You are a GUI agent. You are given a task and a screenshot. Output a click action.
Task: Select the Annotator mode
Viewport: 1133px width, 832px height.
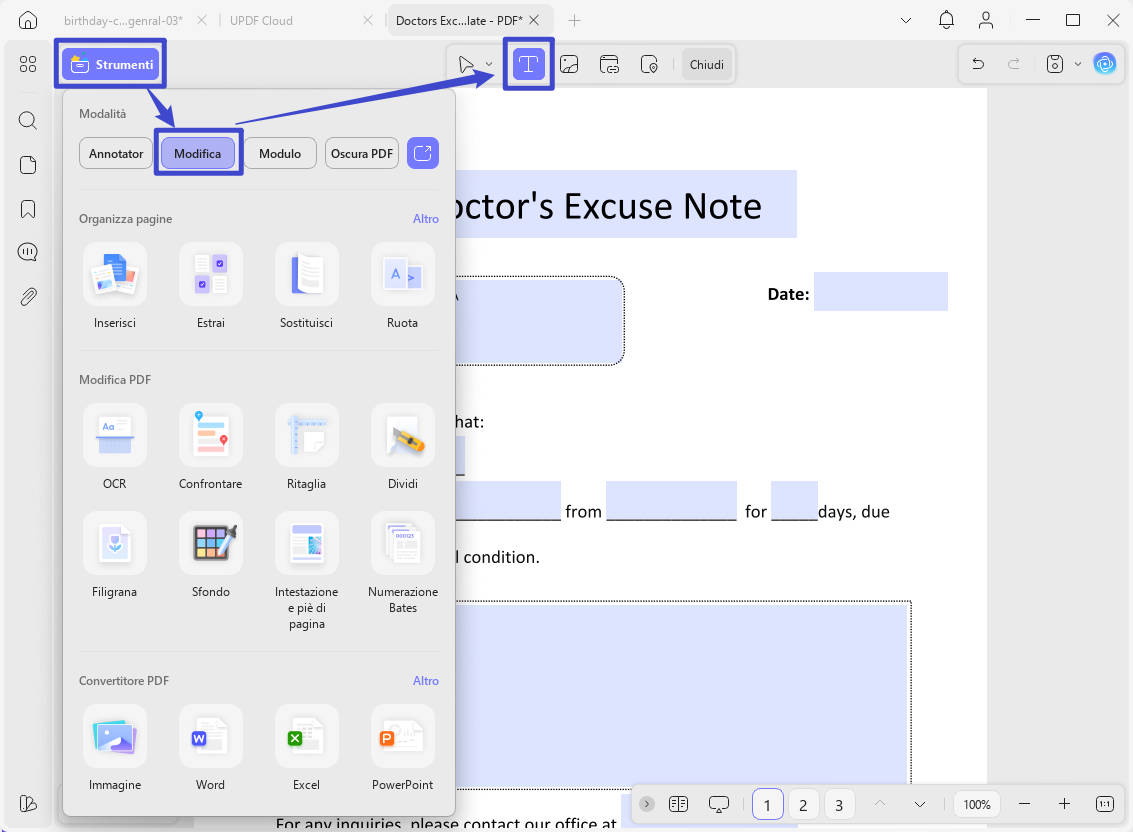tap(116, 153)
